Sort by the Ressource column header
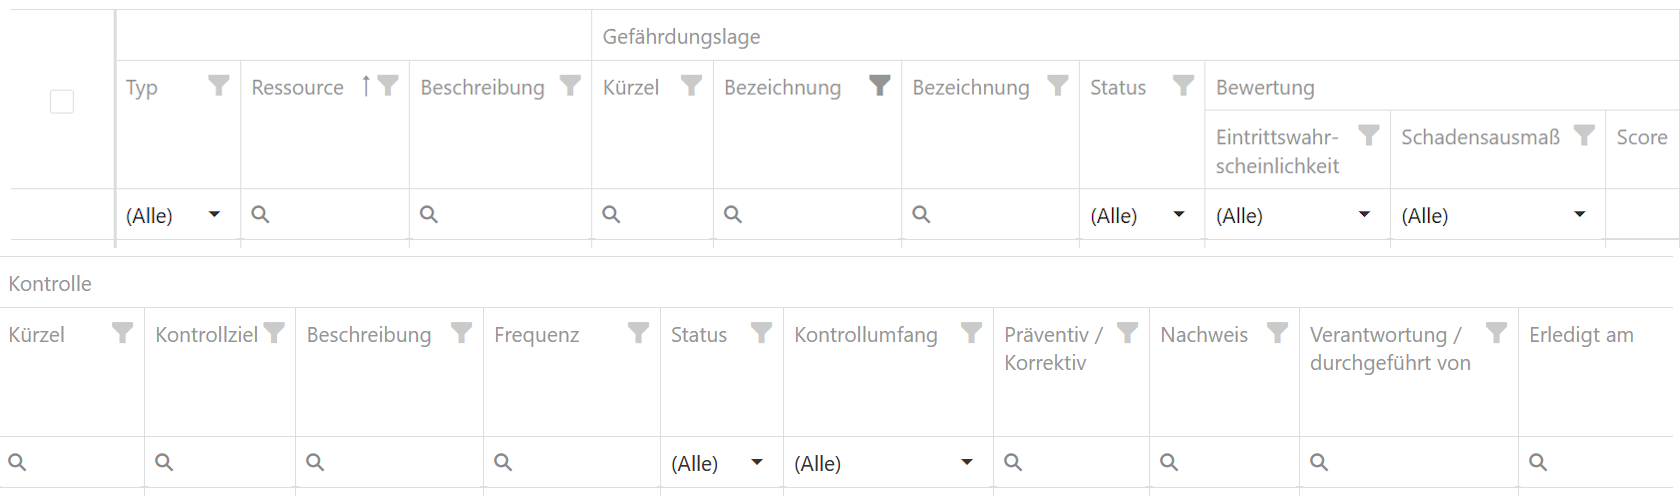The image size is (1680, 496). [x=298, y=88]
